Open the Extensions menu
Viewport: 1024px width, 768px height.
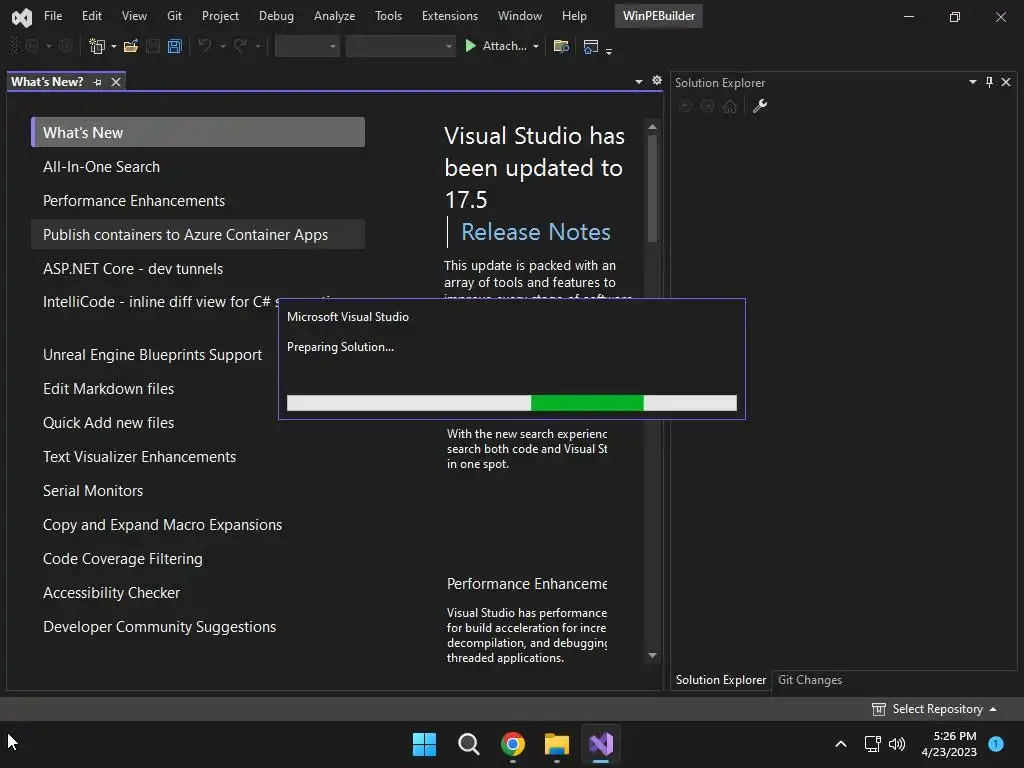click(450, 16)
